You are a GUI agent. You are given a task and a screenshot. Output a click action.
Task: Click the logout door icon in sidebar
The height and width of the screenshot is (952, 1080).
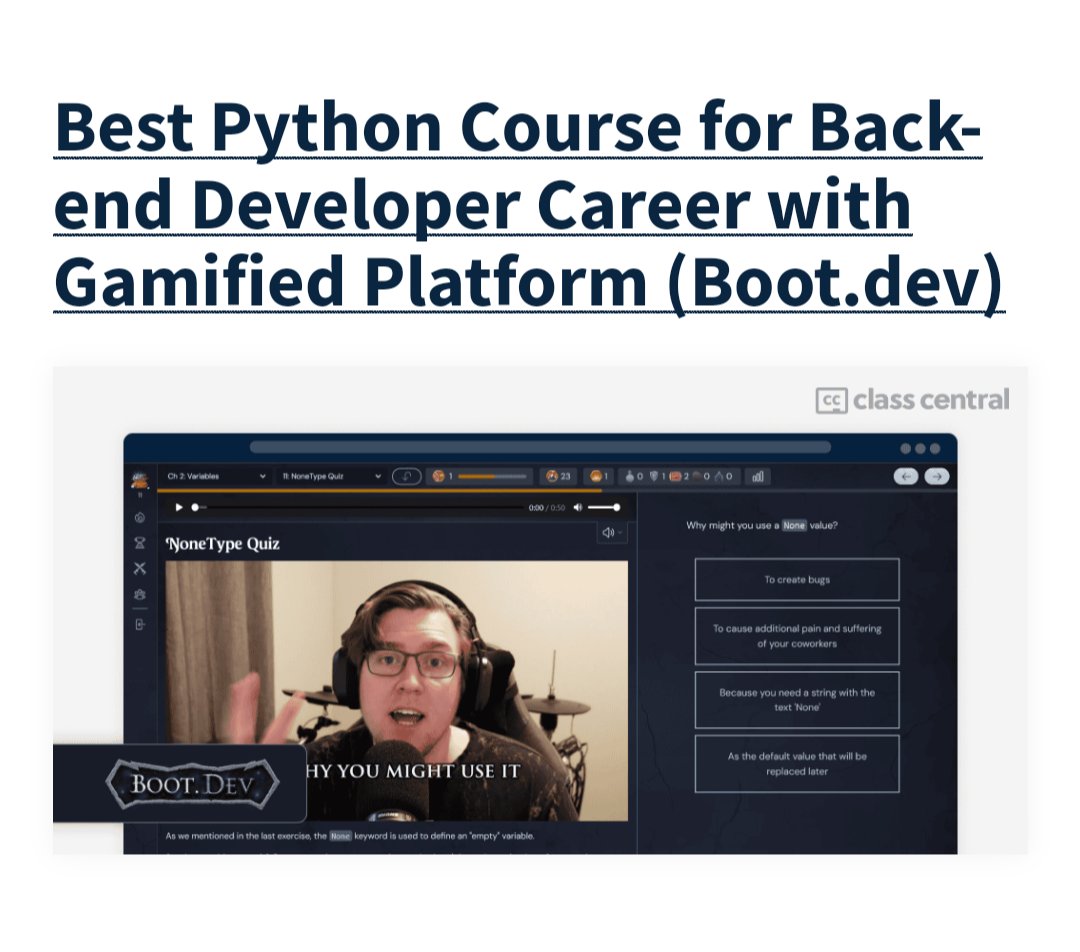pos(140,624)
